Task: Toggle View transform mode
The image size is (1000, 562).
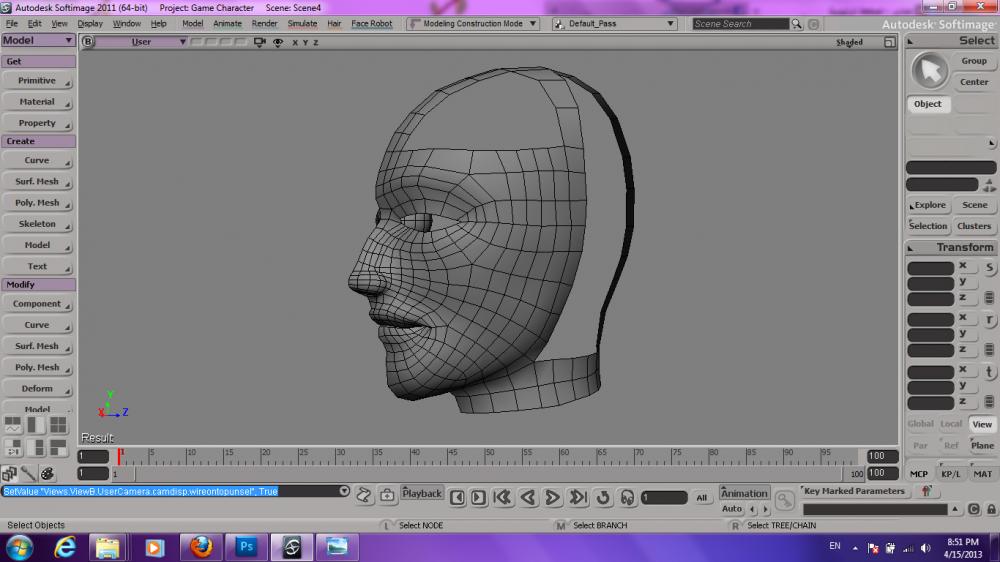Action: point(982,424)
